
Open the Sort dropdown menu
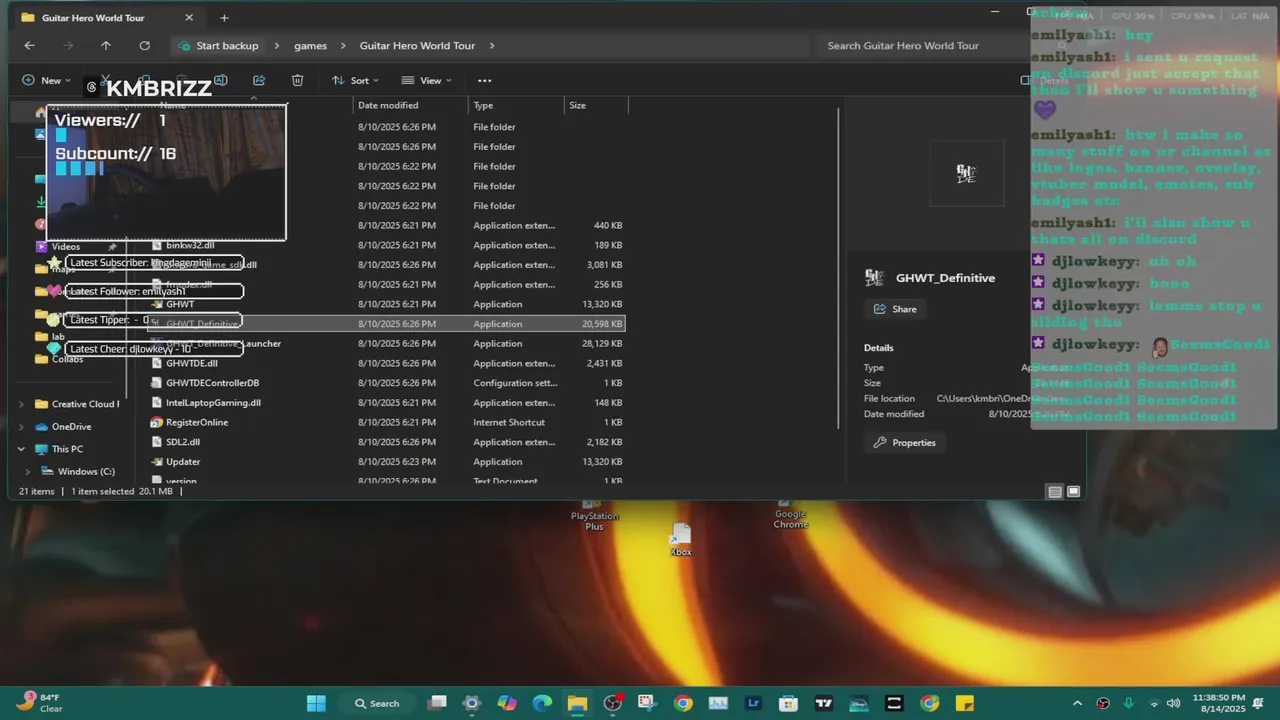click(355, 80)
